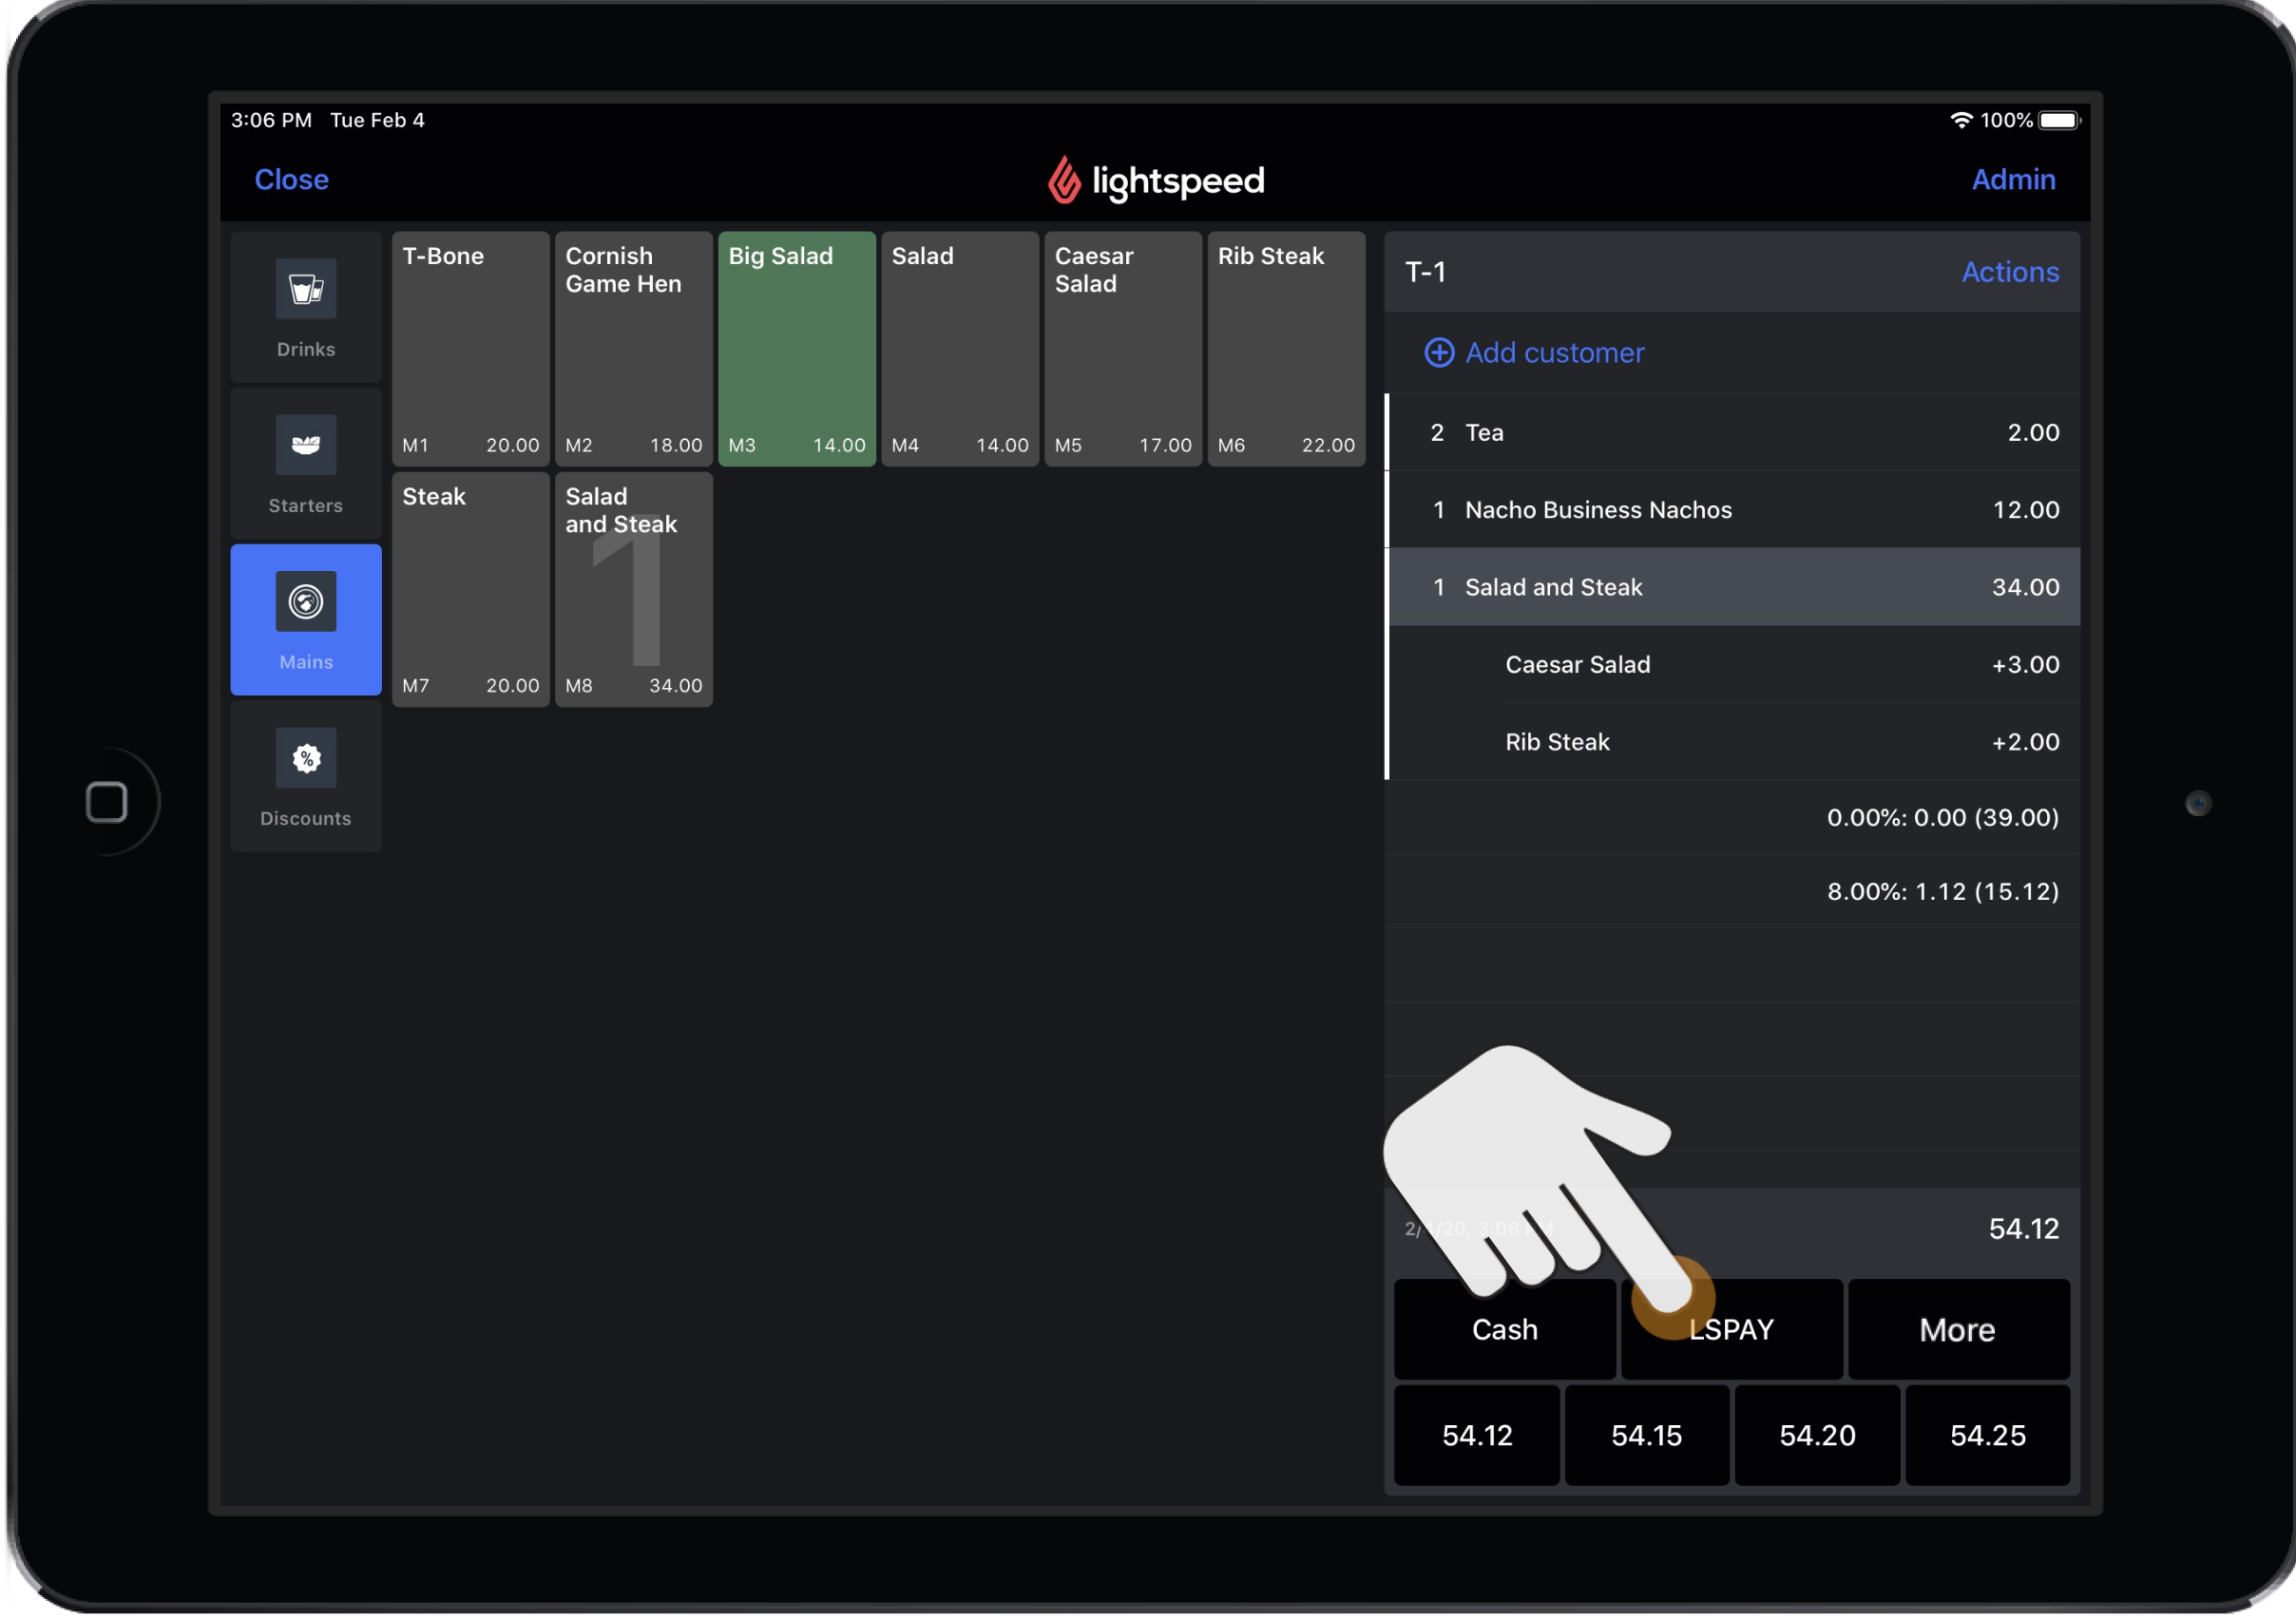Open the Starters category
This screenshot has width=2296, height=1619.
point(306,464)
